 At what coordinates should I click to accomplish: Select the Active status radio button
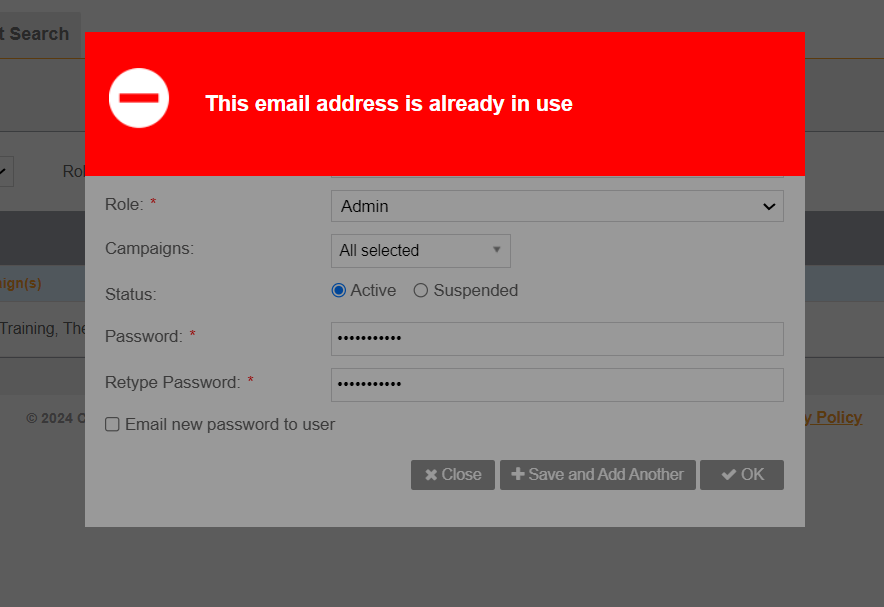338,290
